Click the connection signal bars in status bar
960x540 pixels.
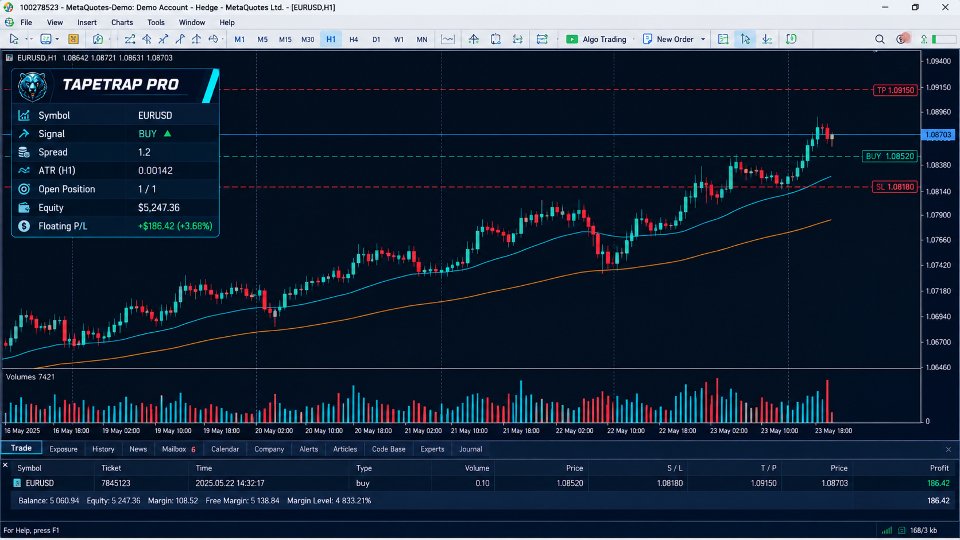[887, 530]
